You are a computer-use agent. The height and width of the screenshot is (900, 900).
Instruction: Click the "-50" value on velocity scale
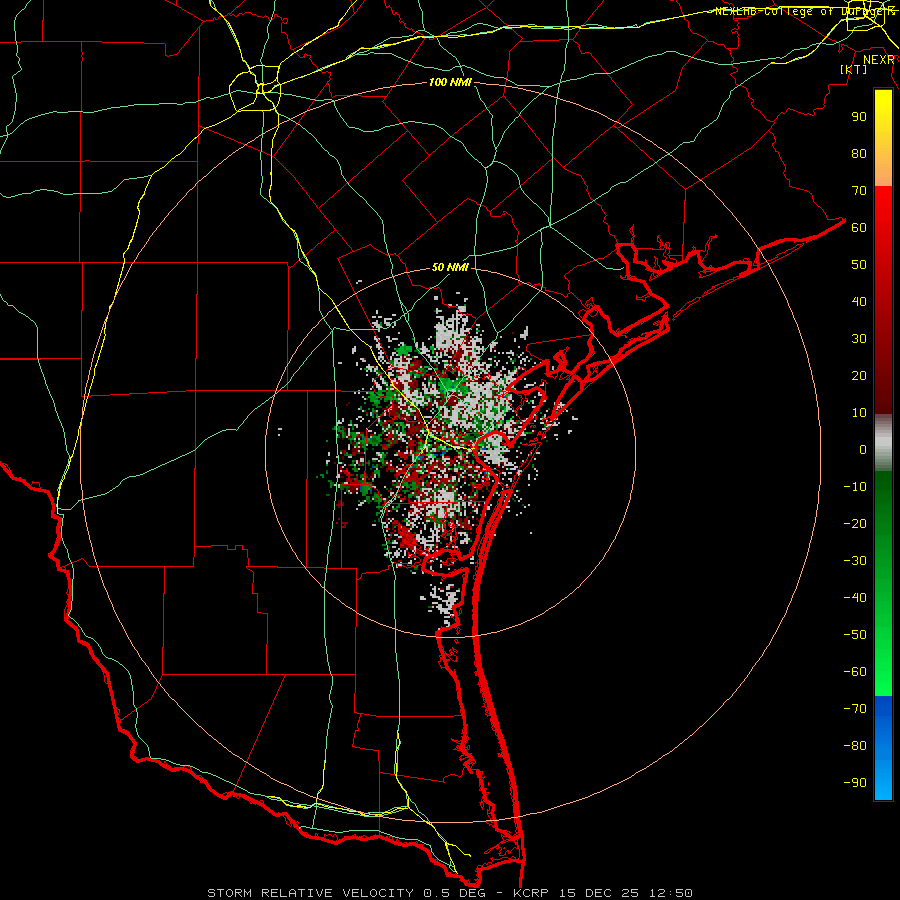[x=855, y=635]
